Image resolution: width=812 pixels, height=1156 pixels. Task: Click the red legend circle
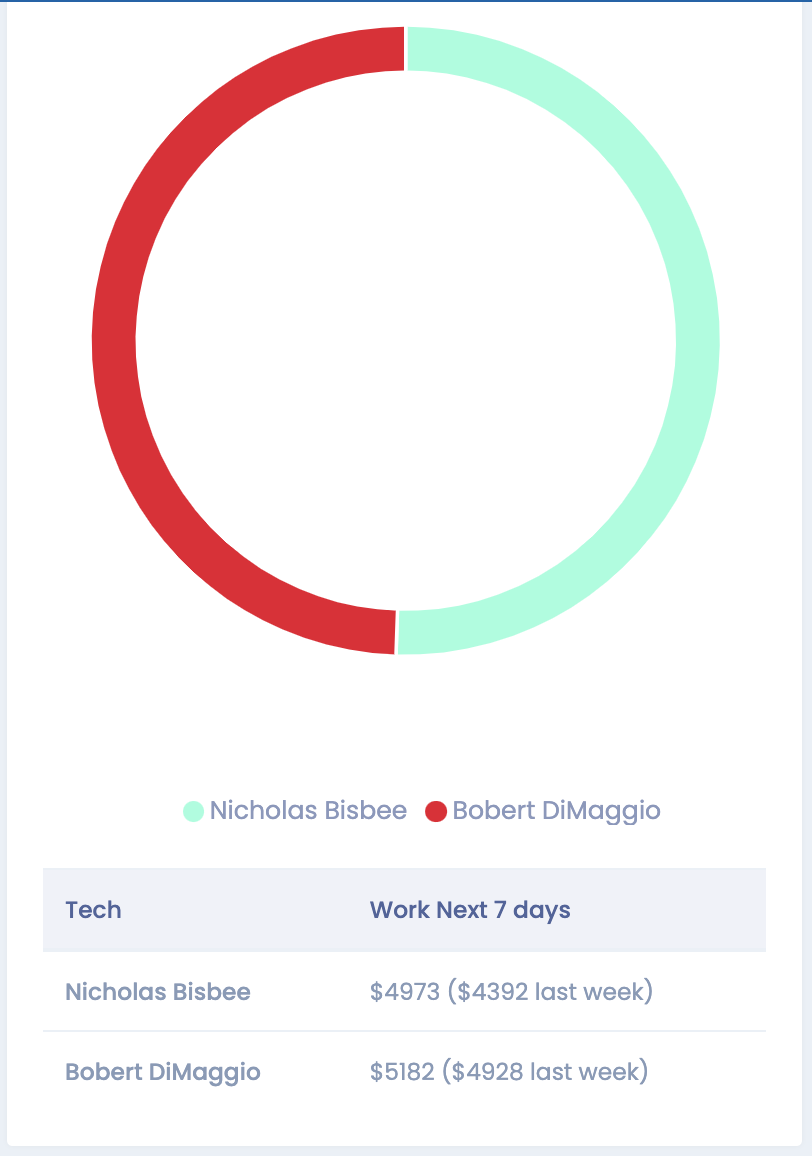pos(436,811)
